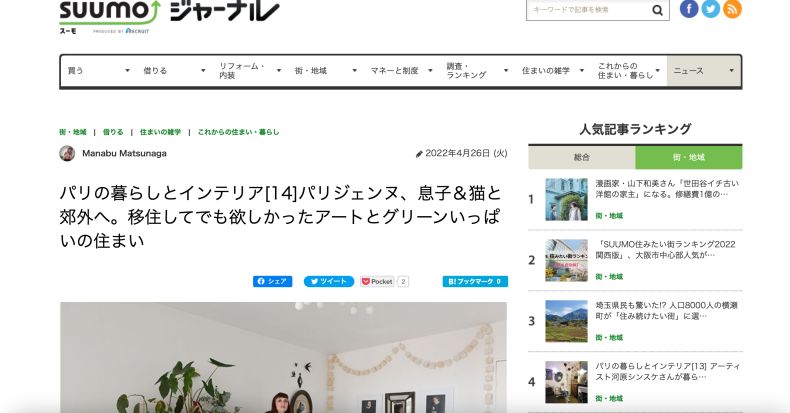Open author Manabu Matsunaga's page
This screenshot has width=790, height=413.
(x=124, y=153)
